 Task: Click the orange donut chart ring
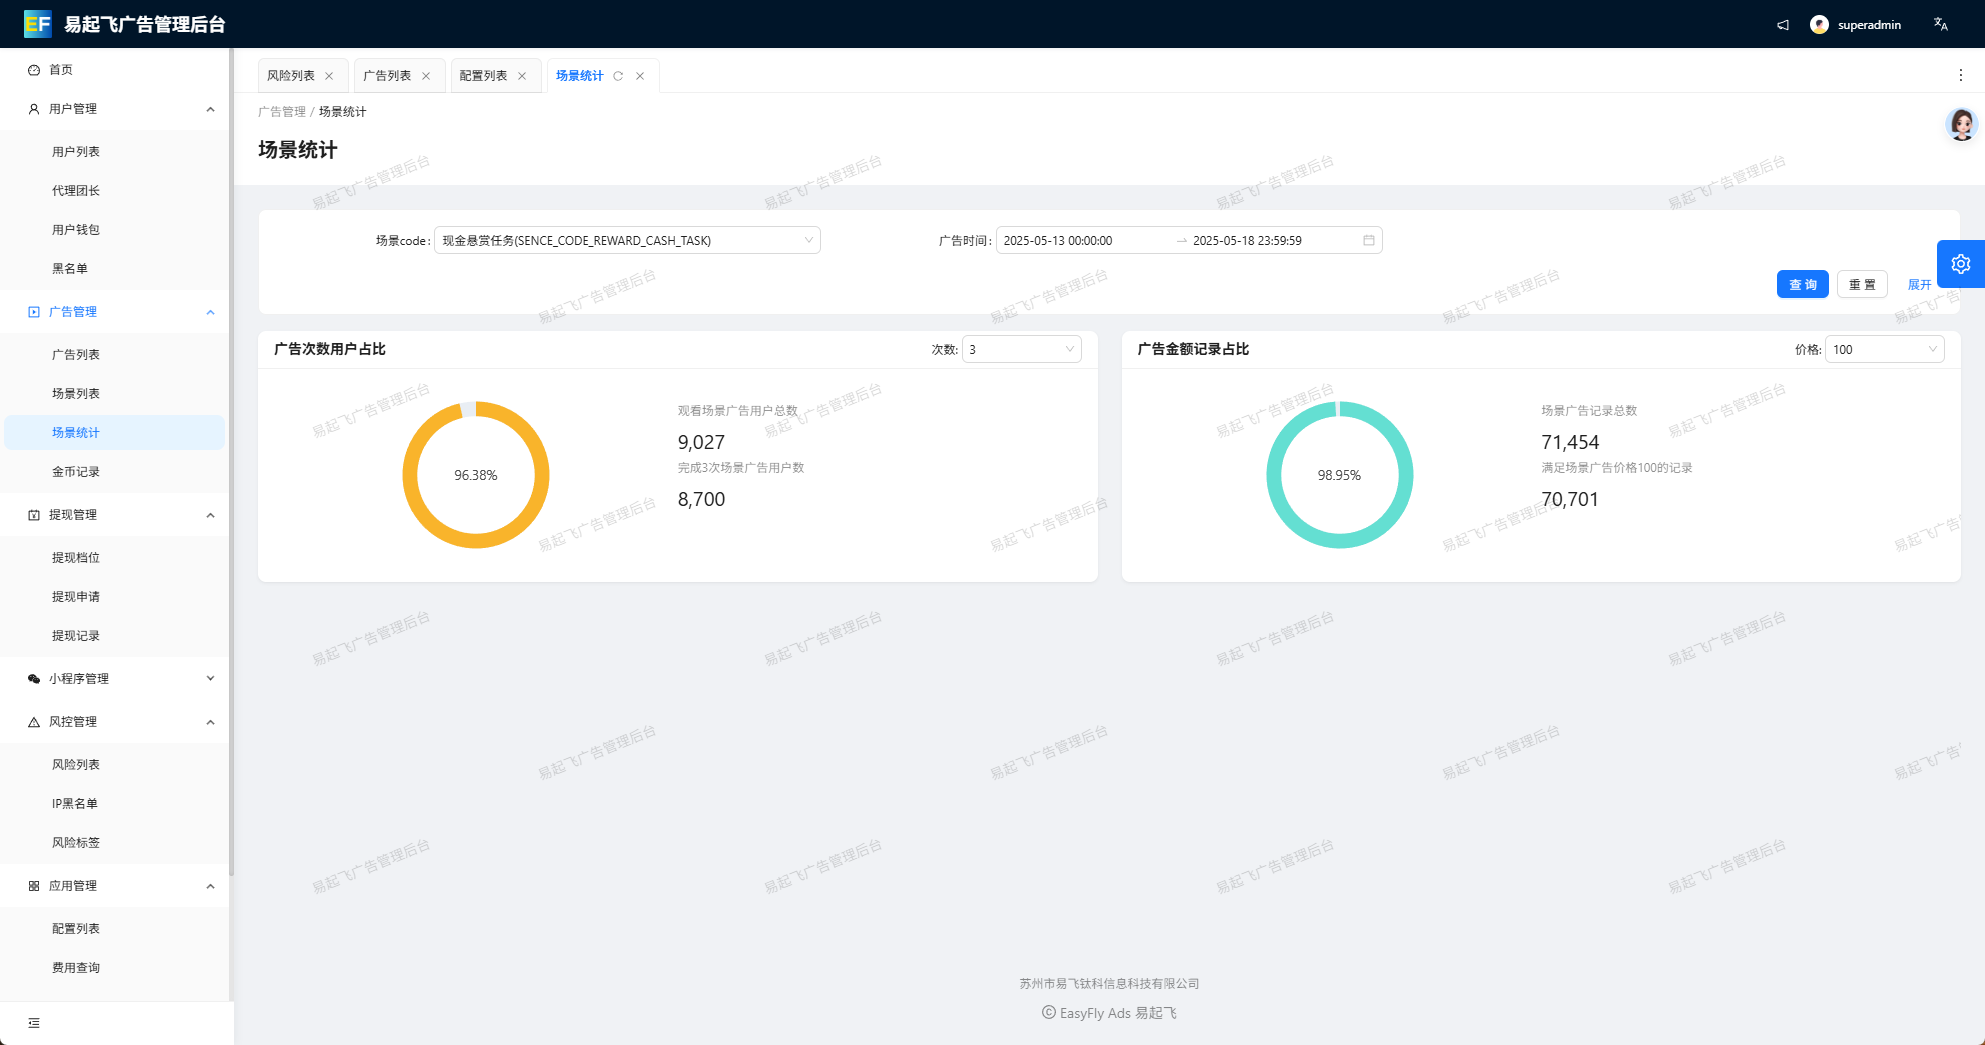(x=410, y=475)
